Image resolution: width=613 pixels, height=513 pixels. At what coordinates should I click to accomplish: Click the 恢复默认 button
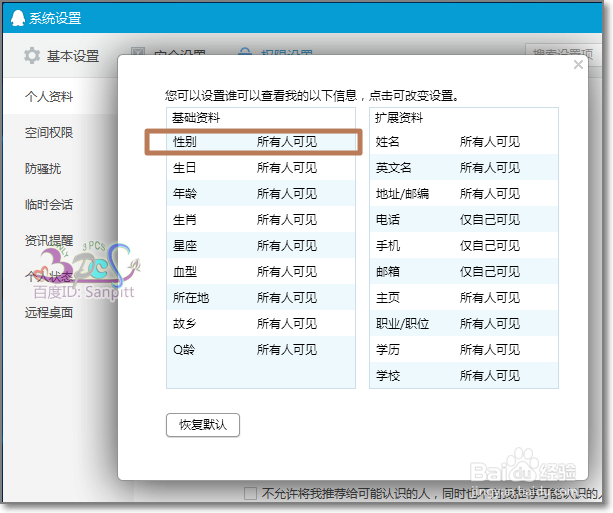[203, 425]
